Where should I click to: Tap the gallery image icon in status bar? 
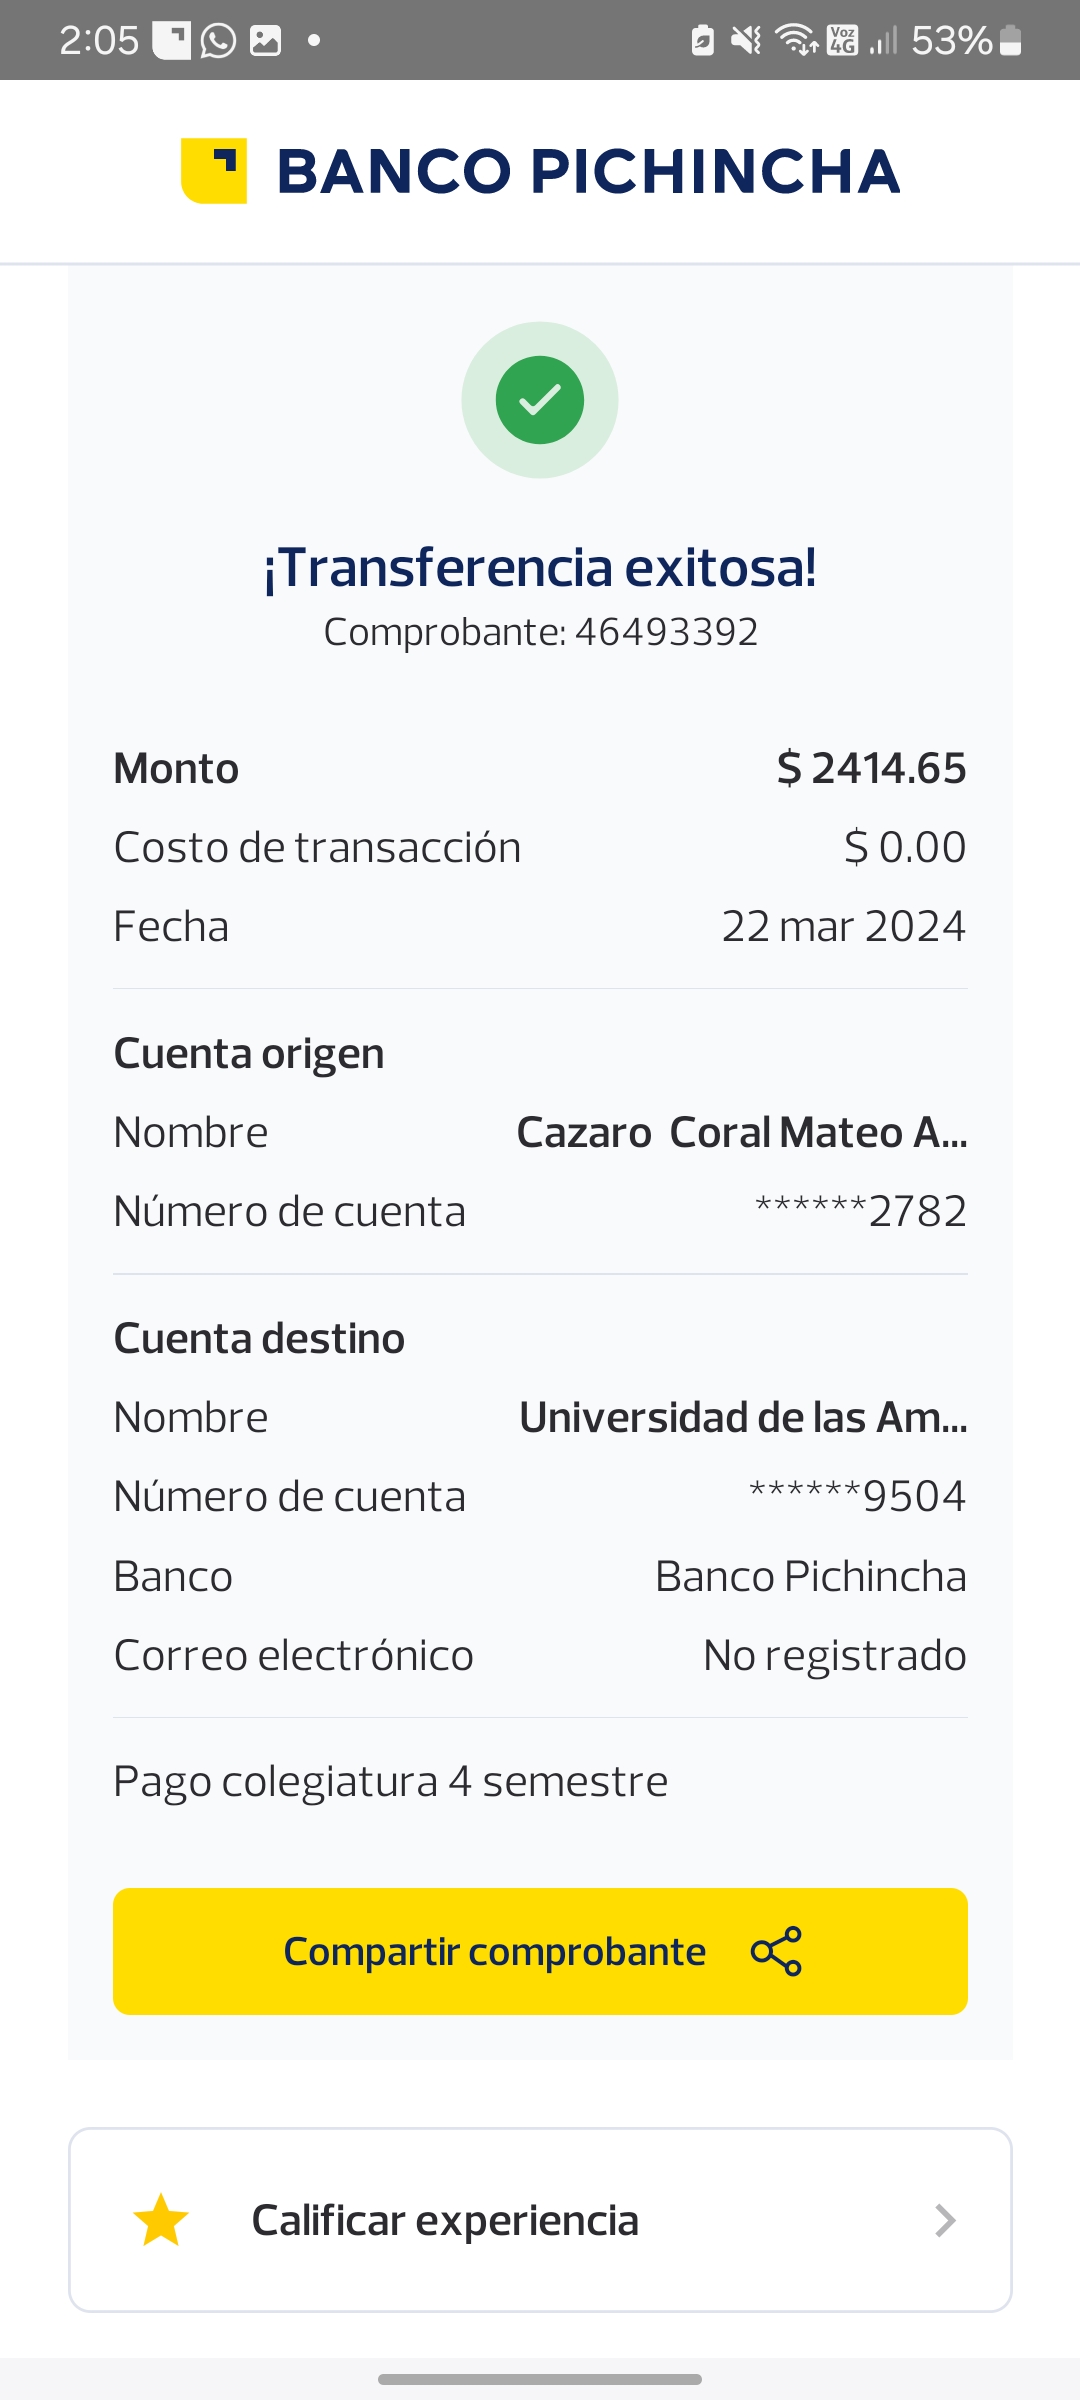(x=265, y=41)
